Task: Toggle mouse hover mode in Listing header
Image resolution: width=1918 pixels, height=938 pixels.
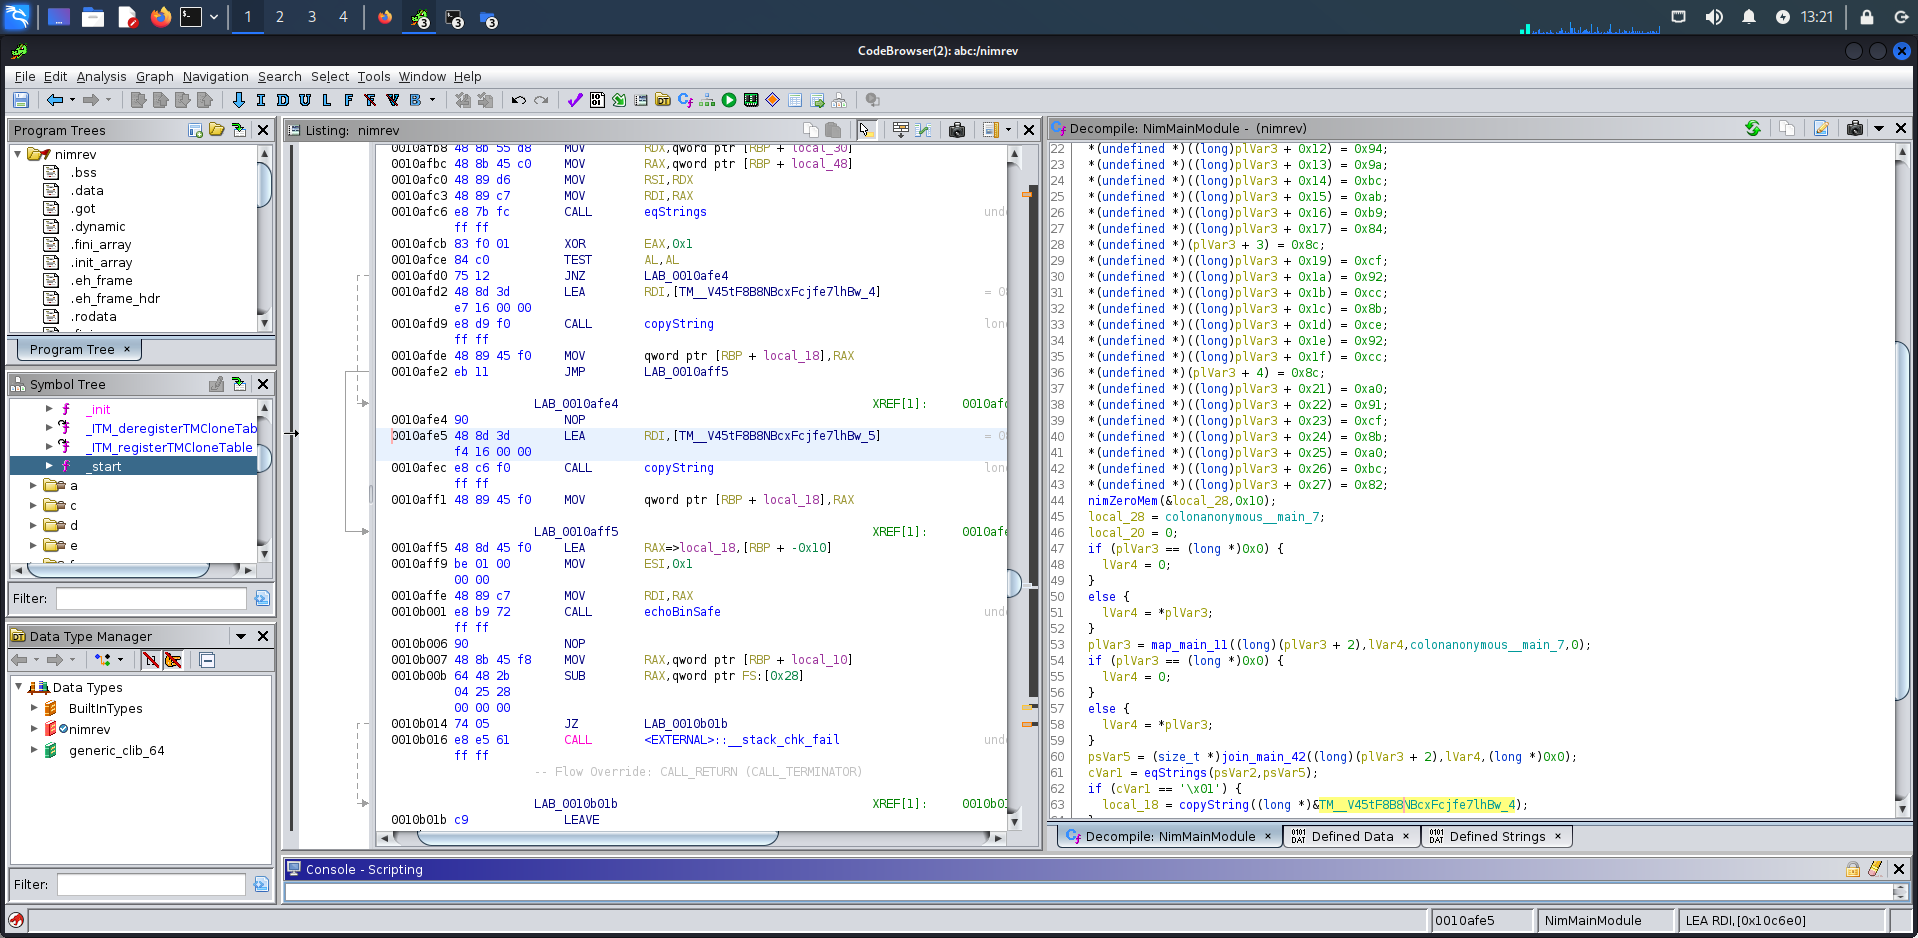Action: pyautogui.click(x=866, y=130)
